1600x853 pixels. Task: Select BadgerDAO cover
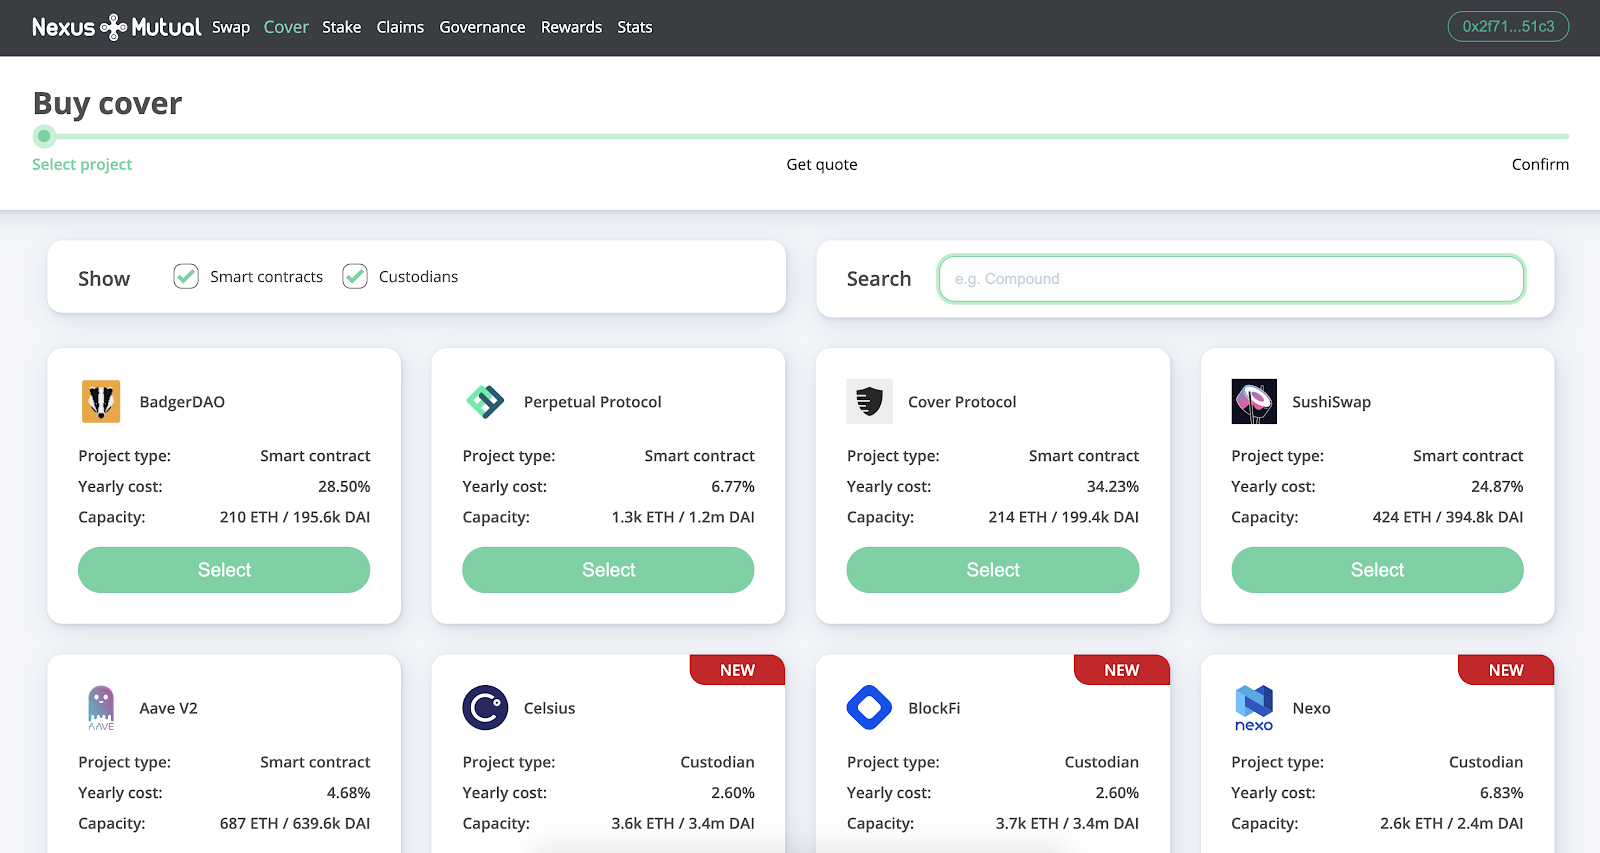pyautogui.click(x=224, y=570)
